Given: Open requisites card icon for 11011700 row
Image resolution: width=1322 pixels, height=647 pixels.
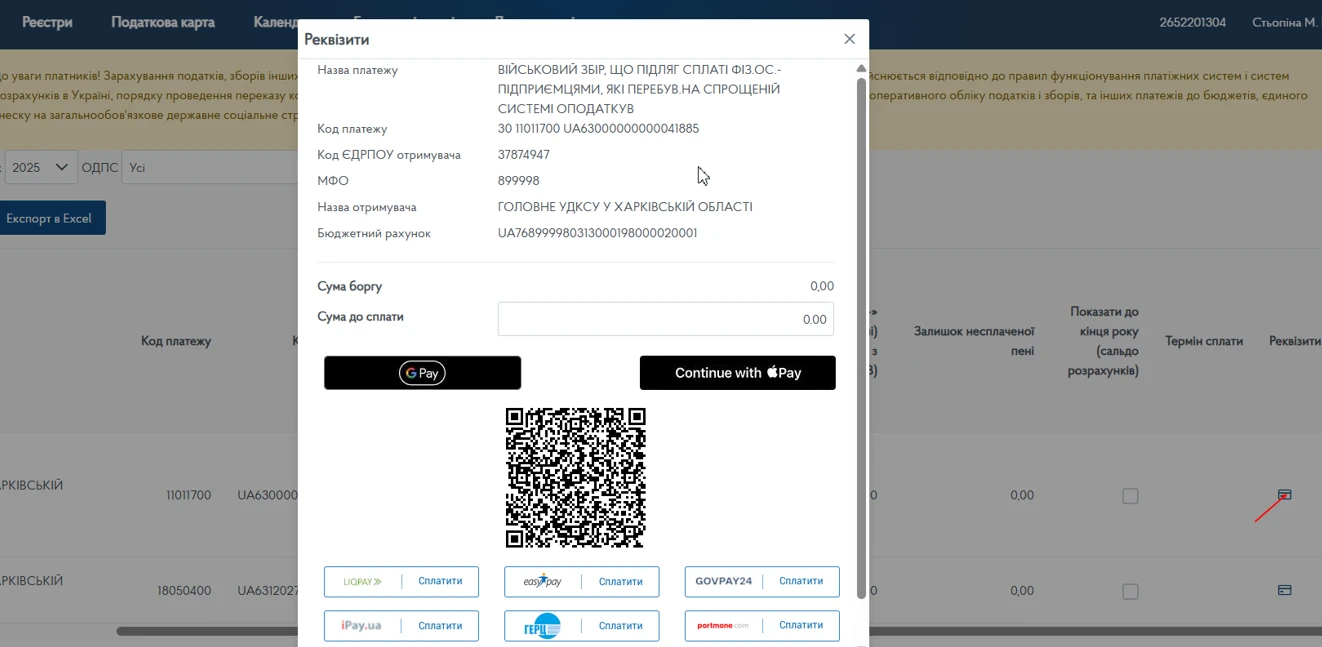Looking at the screenshot, I should coord(1284,495).
